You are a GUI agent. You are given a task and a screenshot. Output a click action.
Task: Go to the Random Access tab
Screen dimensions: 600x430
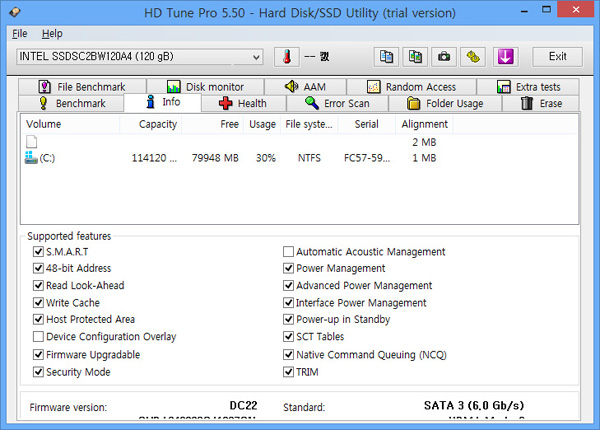(411, 87)
